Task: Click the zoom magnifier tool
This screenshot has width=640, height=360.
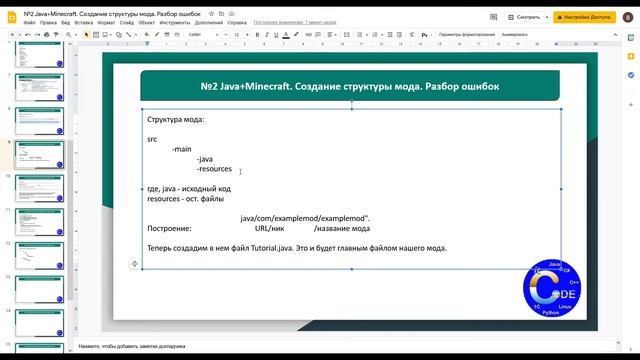Action: [69, 35]
